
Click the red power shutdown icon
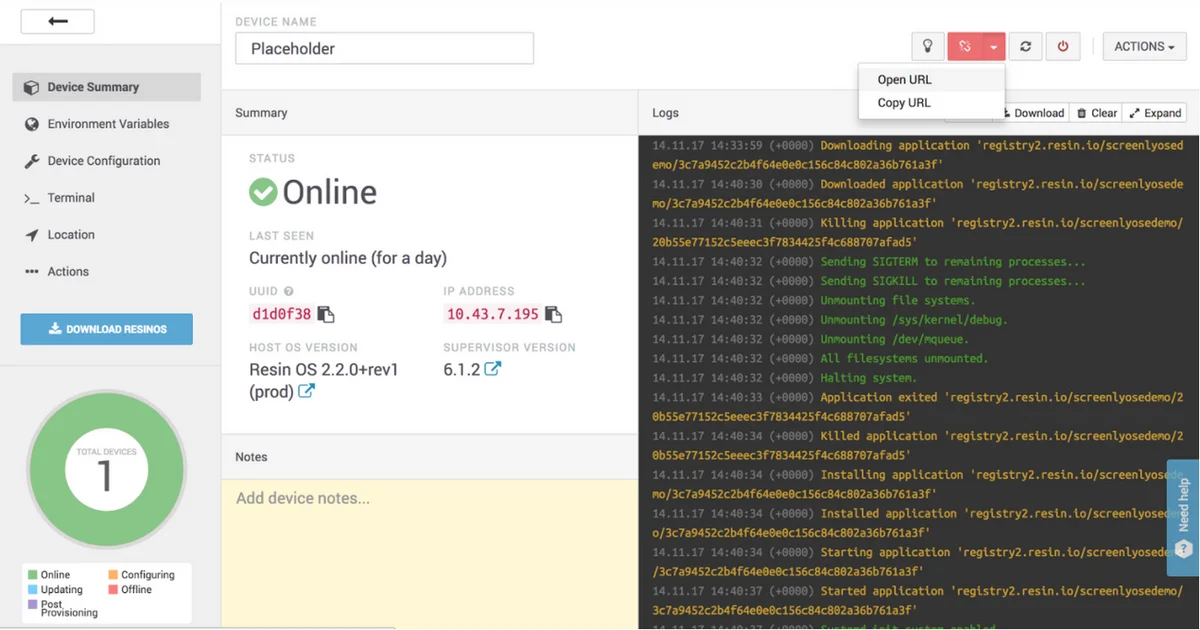tap(1062, 47)
